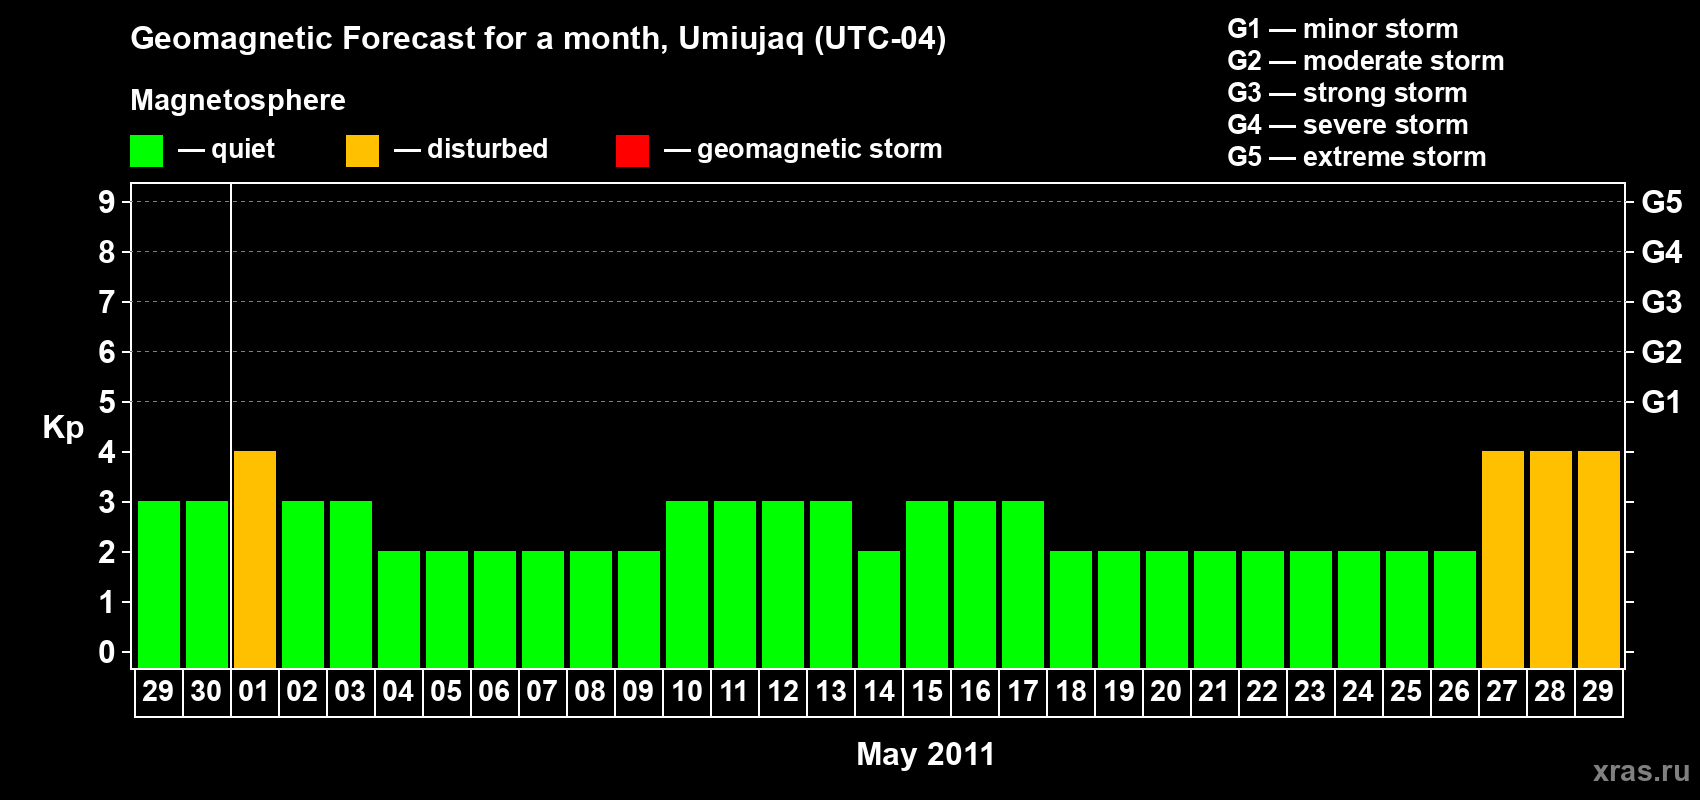1700x800 pixels.
Task: Click the G1 label on right axis
Action: pos(1662,402)
